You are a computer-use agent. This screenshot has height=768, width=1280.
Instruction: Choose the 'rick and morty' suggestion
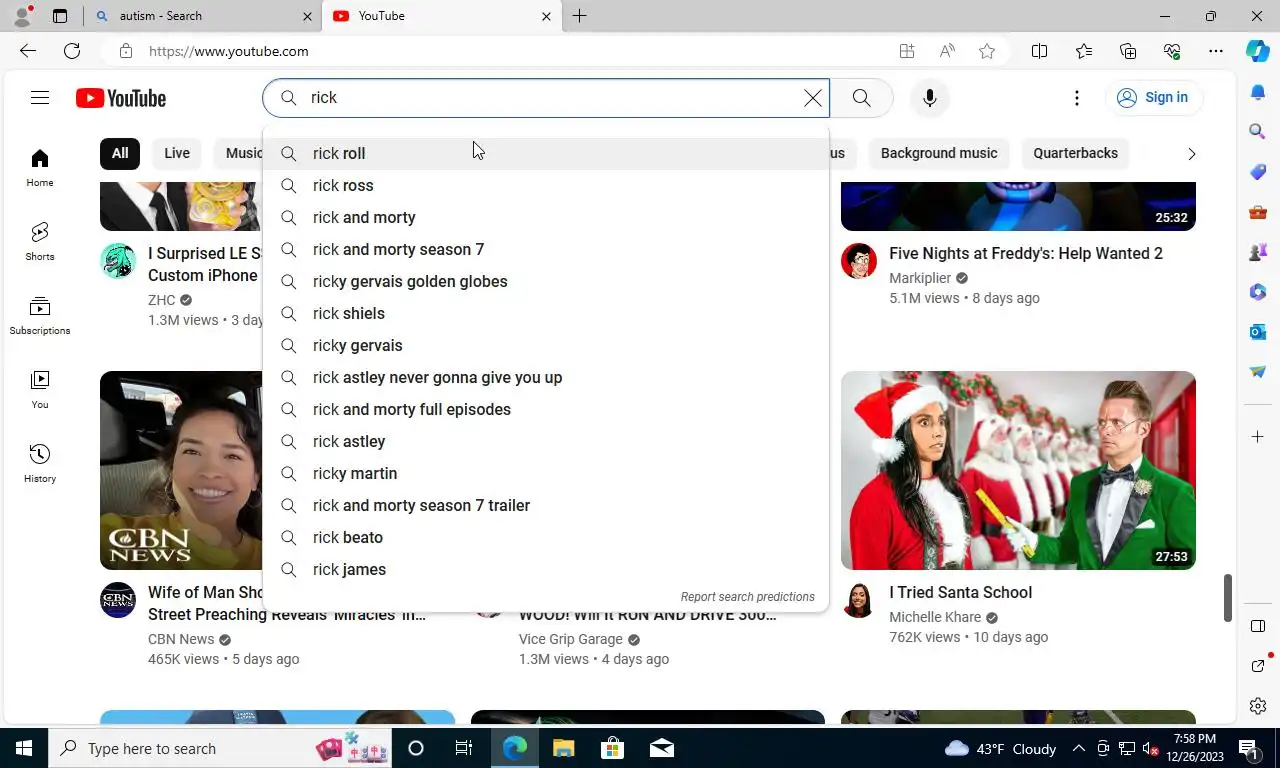pyautogui.click(x=546, y=217)
